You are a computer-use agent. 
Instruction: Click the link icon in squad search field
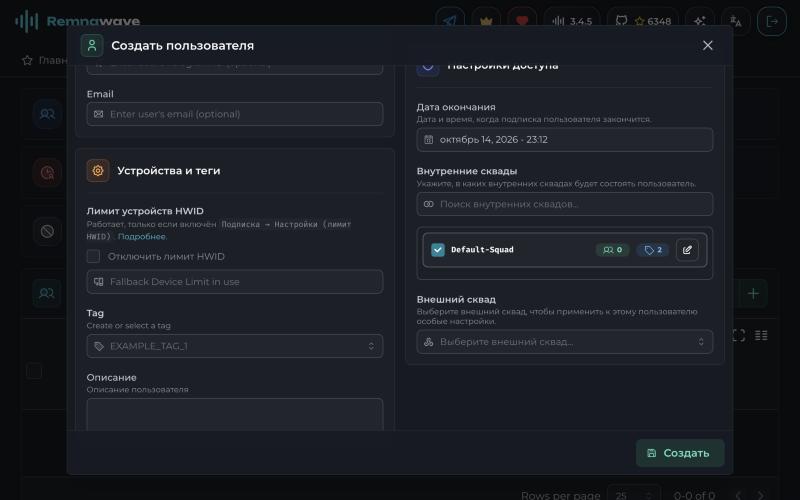429,204
